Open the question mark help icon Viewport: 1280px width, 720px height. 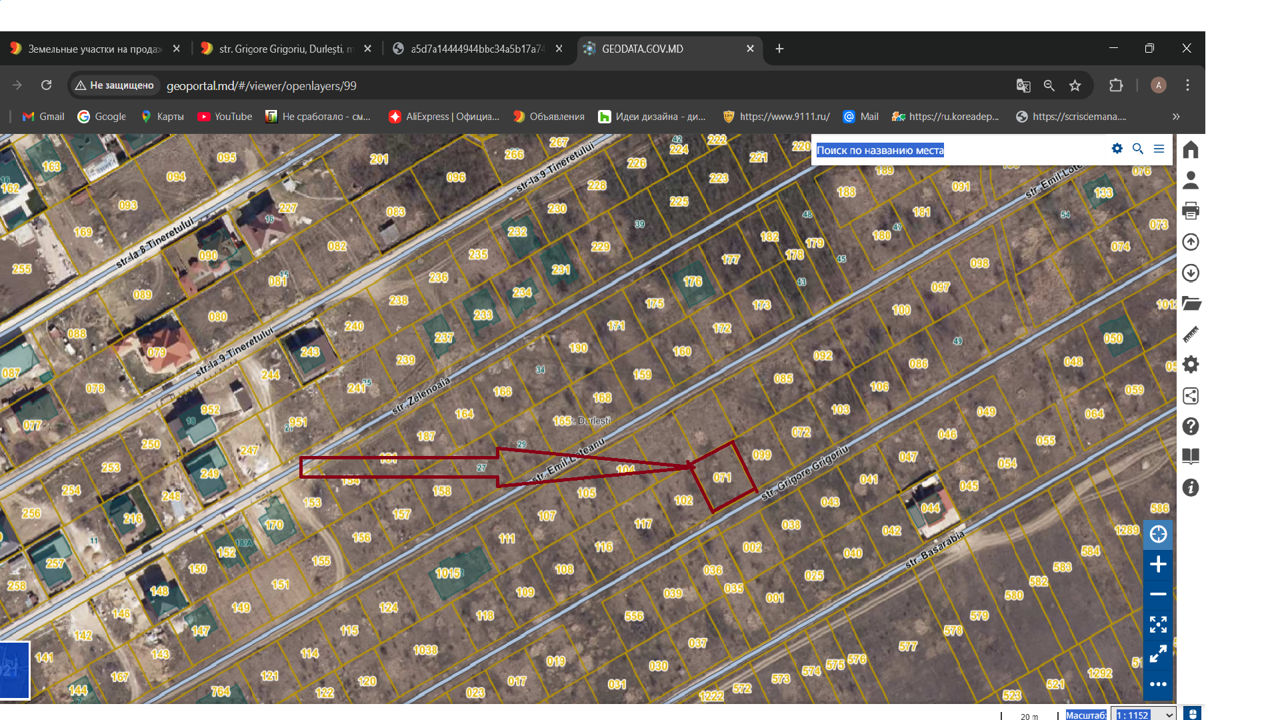tap(1190, 426)
